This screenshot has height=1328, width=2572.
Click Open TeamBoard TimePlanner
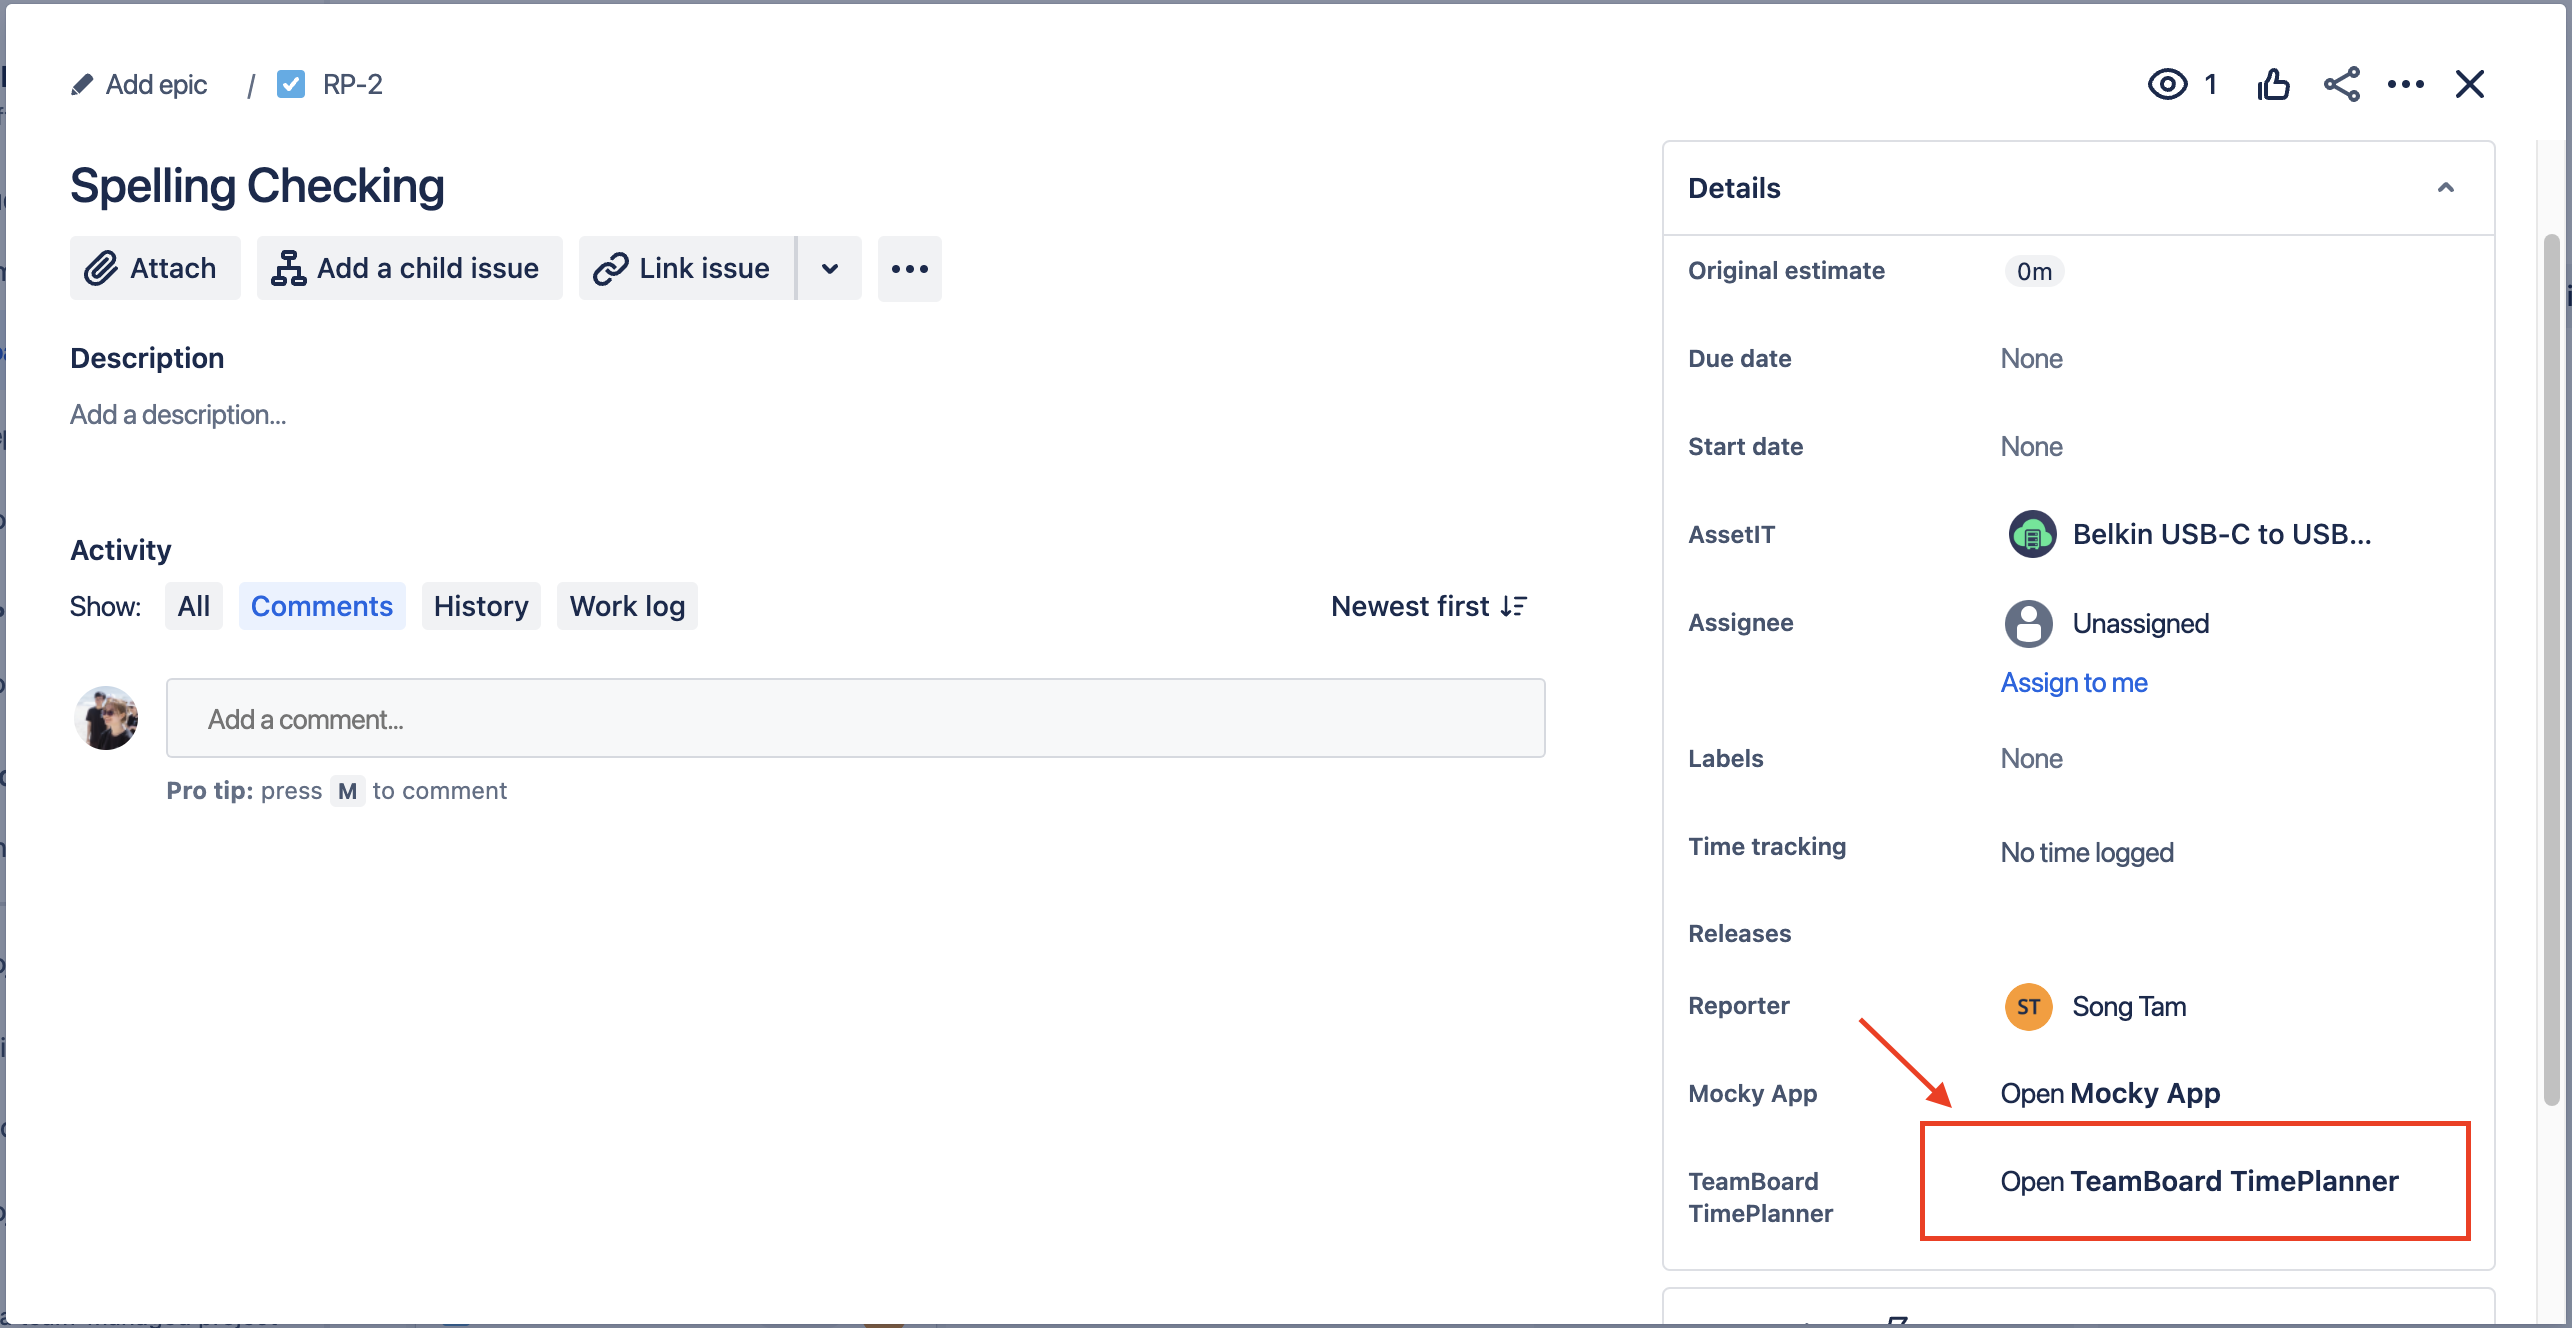[2199, 1181]
